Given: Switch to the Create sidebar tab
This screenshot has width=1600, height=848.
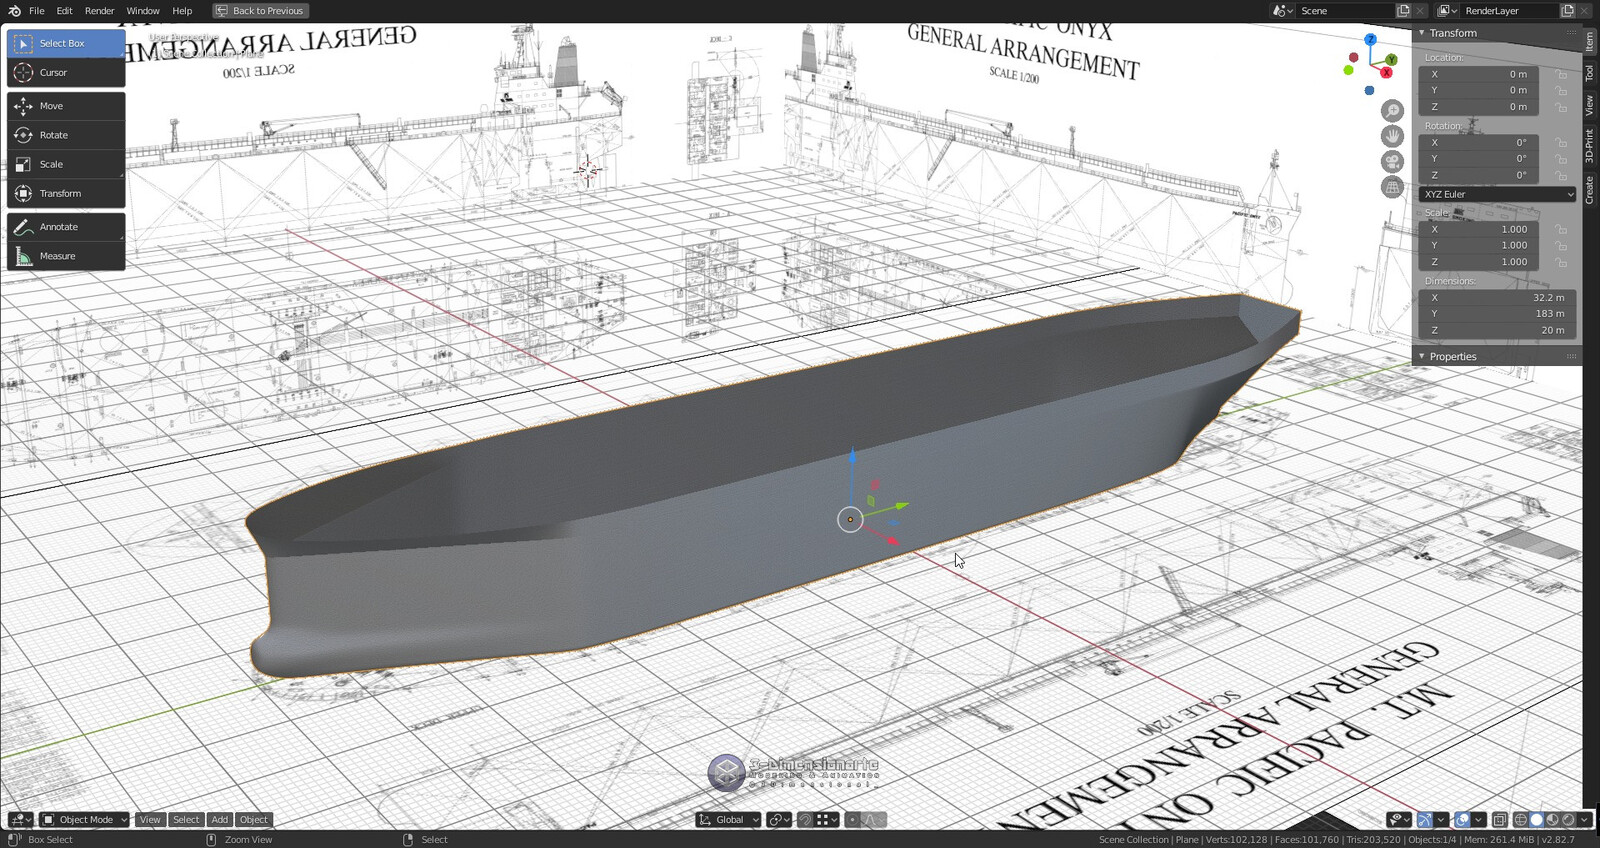Looking at the screenshot, I should [1590, 190].
